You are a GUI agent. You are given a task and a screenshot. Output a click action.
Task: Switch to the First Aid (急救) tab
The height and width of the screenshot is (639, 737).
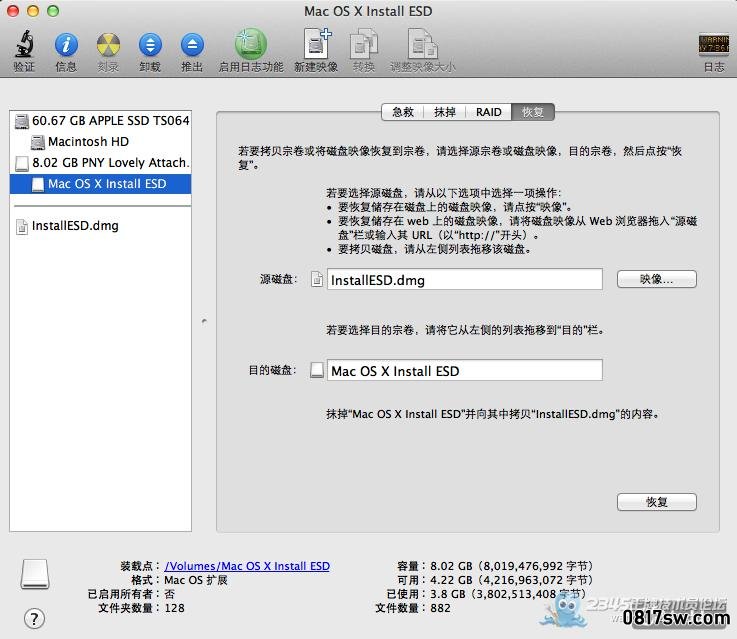pyautogui.click(x=403, y=112)
